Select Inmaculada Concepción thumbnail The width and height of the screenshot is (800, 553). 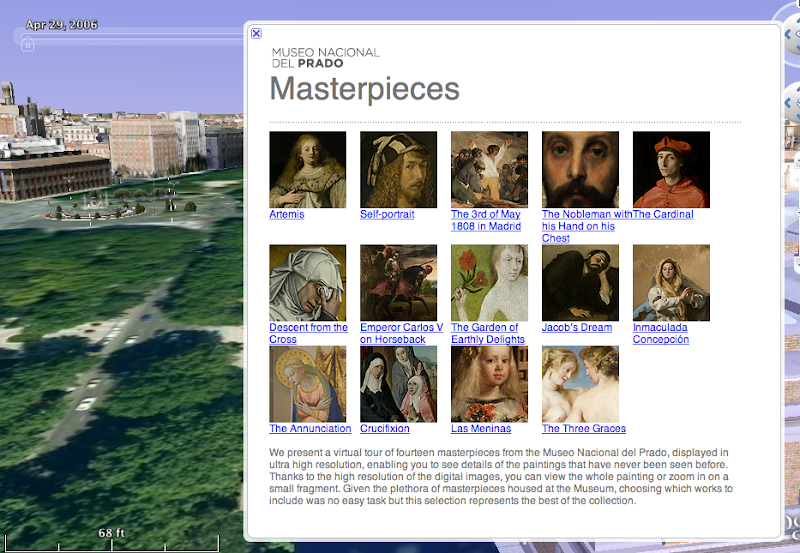[x=671, y=283]
